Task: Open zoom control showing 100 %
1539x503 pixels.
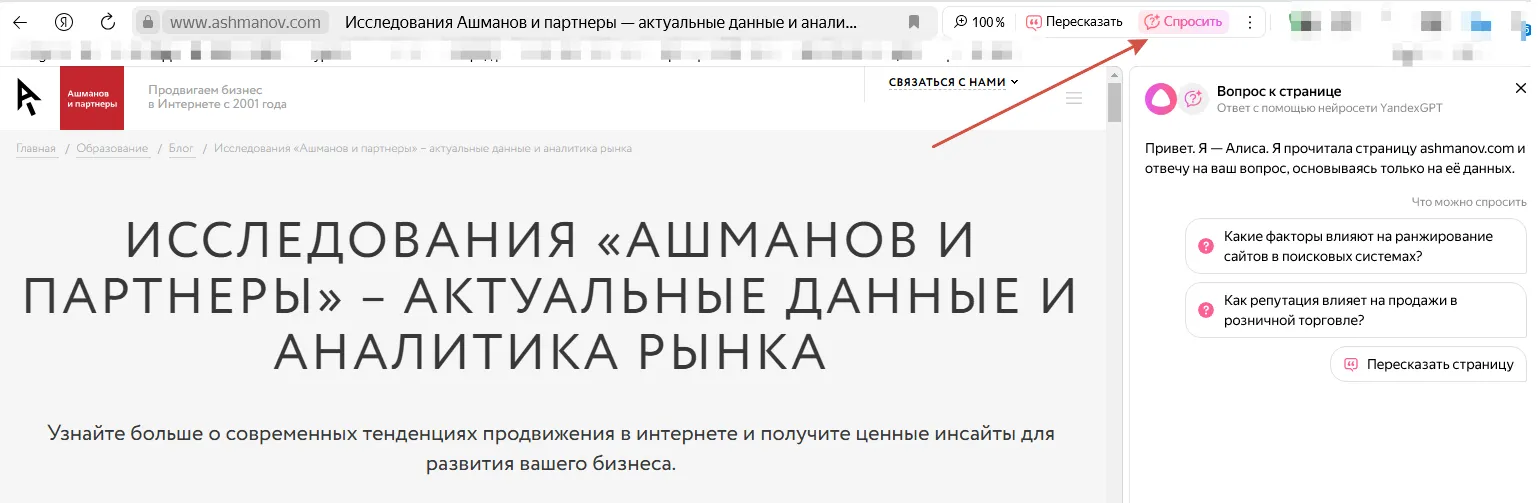Action: (979, 22)
